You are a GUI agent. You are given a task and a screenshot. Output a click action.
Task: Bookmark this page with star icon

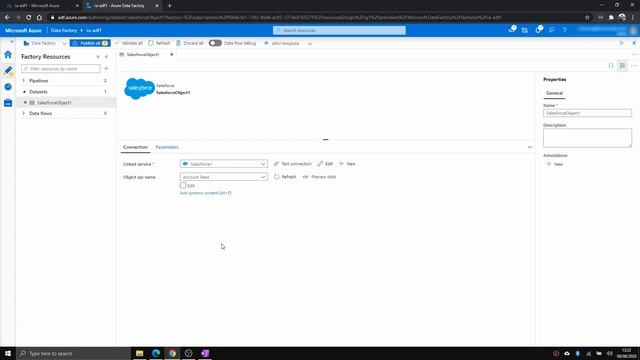[x=587, y=18]
